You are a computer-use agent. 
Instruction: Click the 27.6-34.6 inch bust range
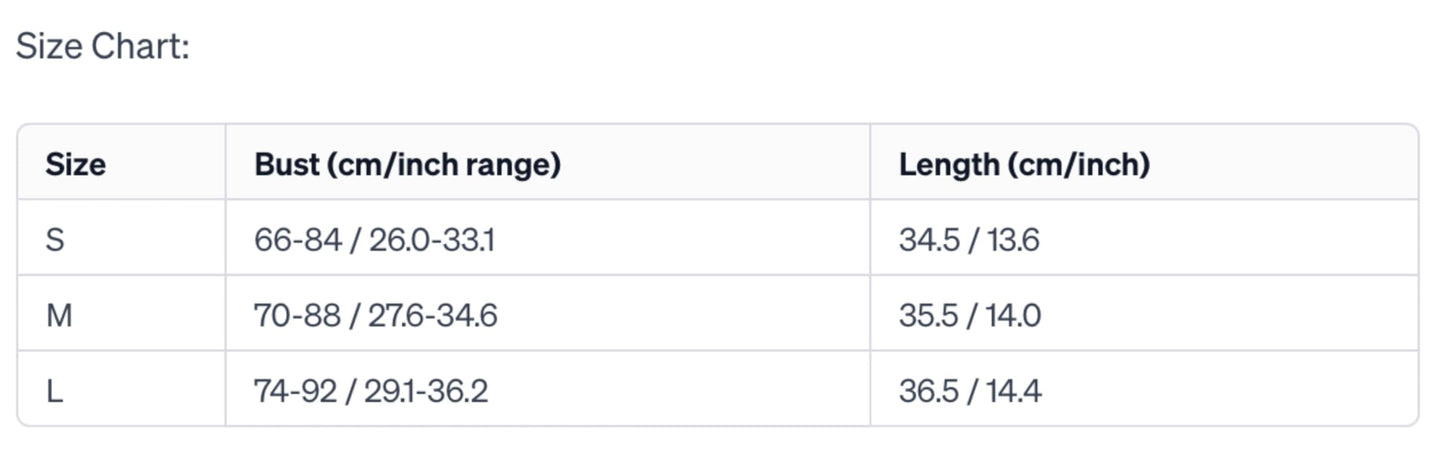tap(434, 316)
